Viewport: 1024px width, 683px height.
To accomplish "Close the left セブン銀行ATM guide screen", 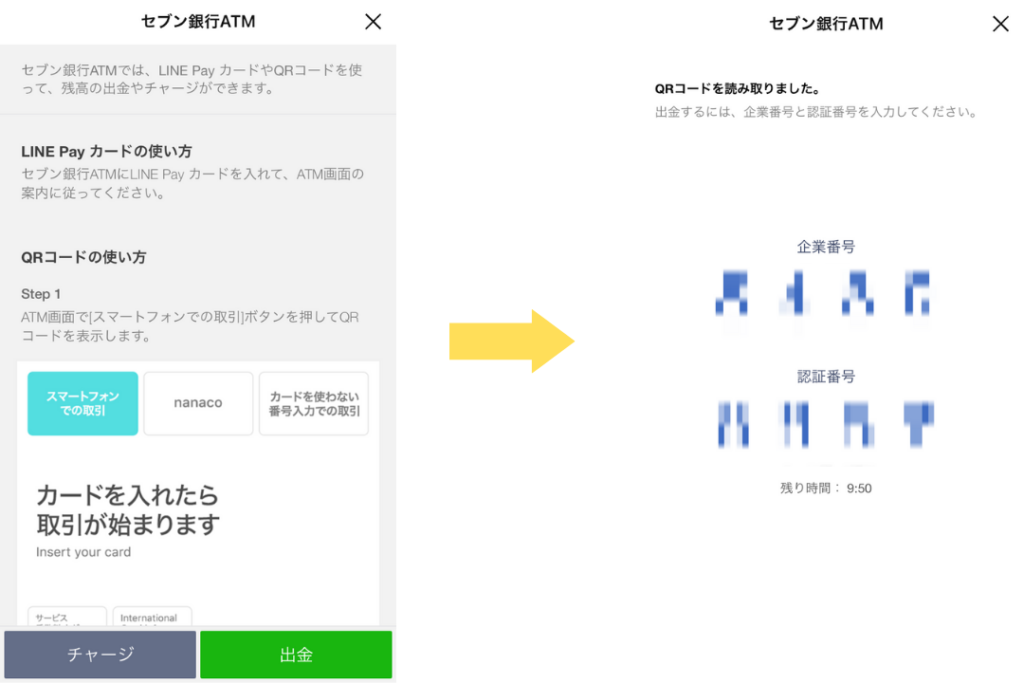I will click(373, 22).
